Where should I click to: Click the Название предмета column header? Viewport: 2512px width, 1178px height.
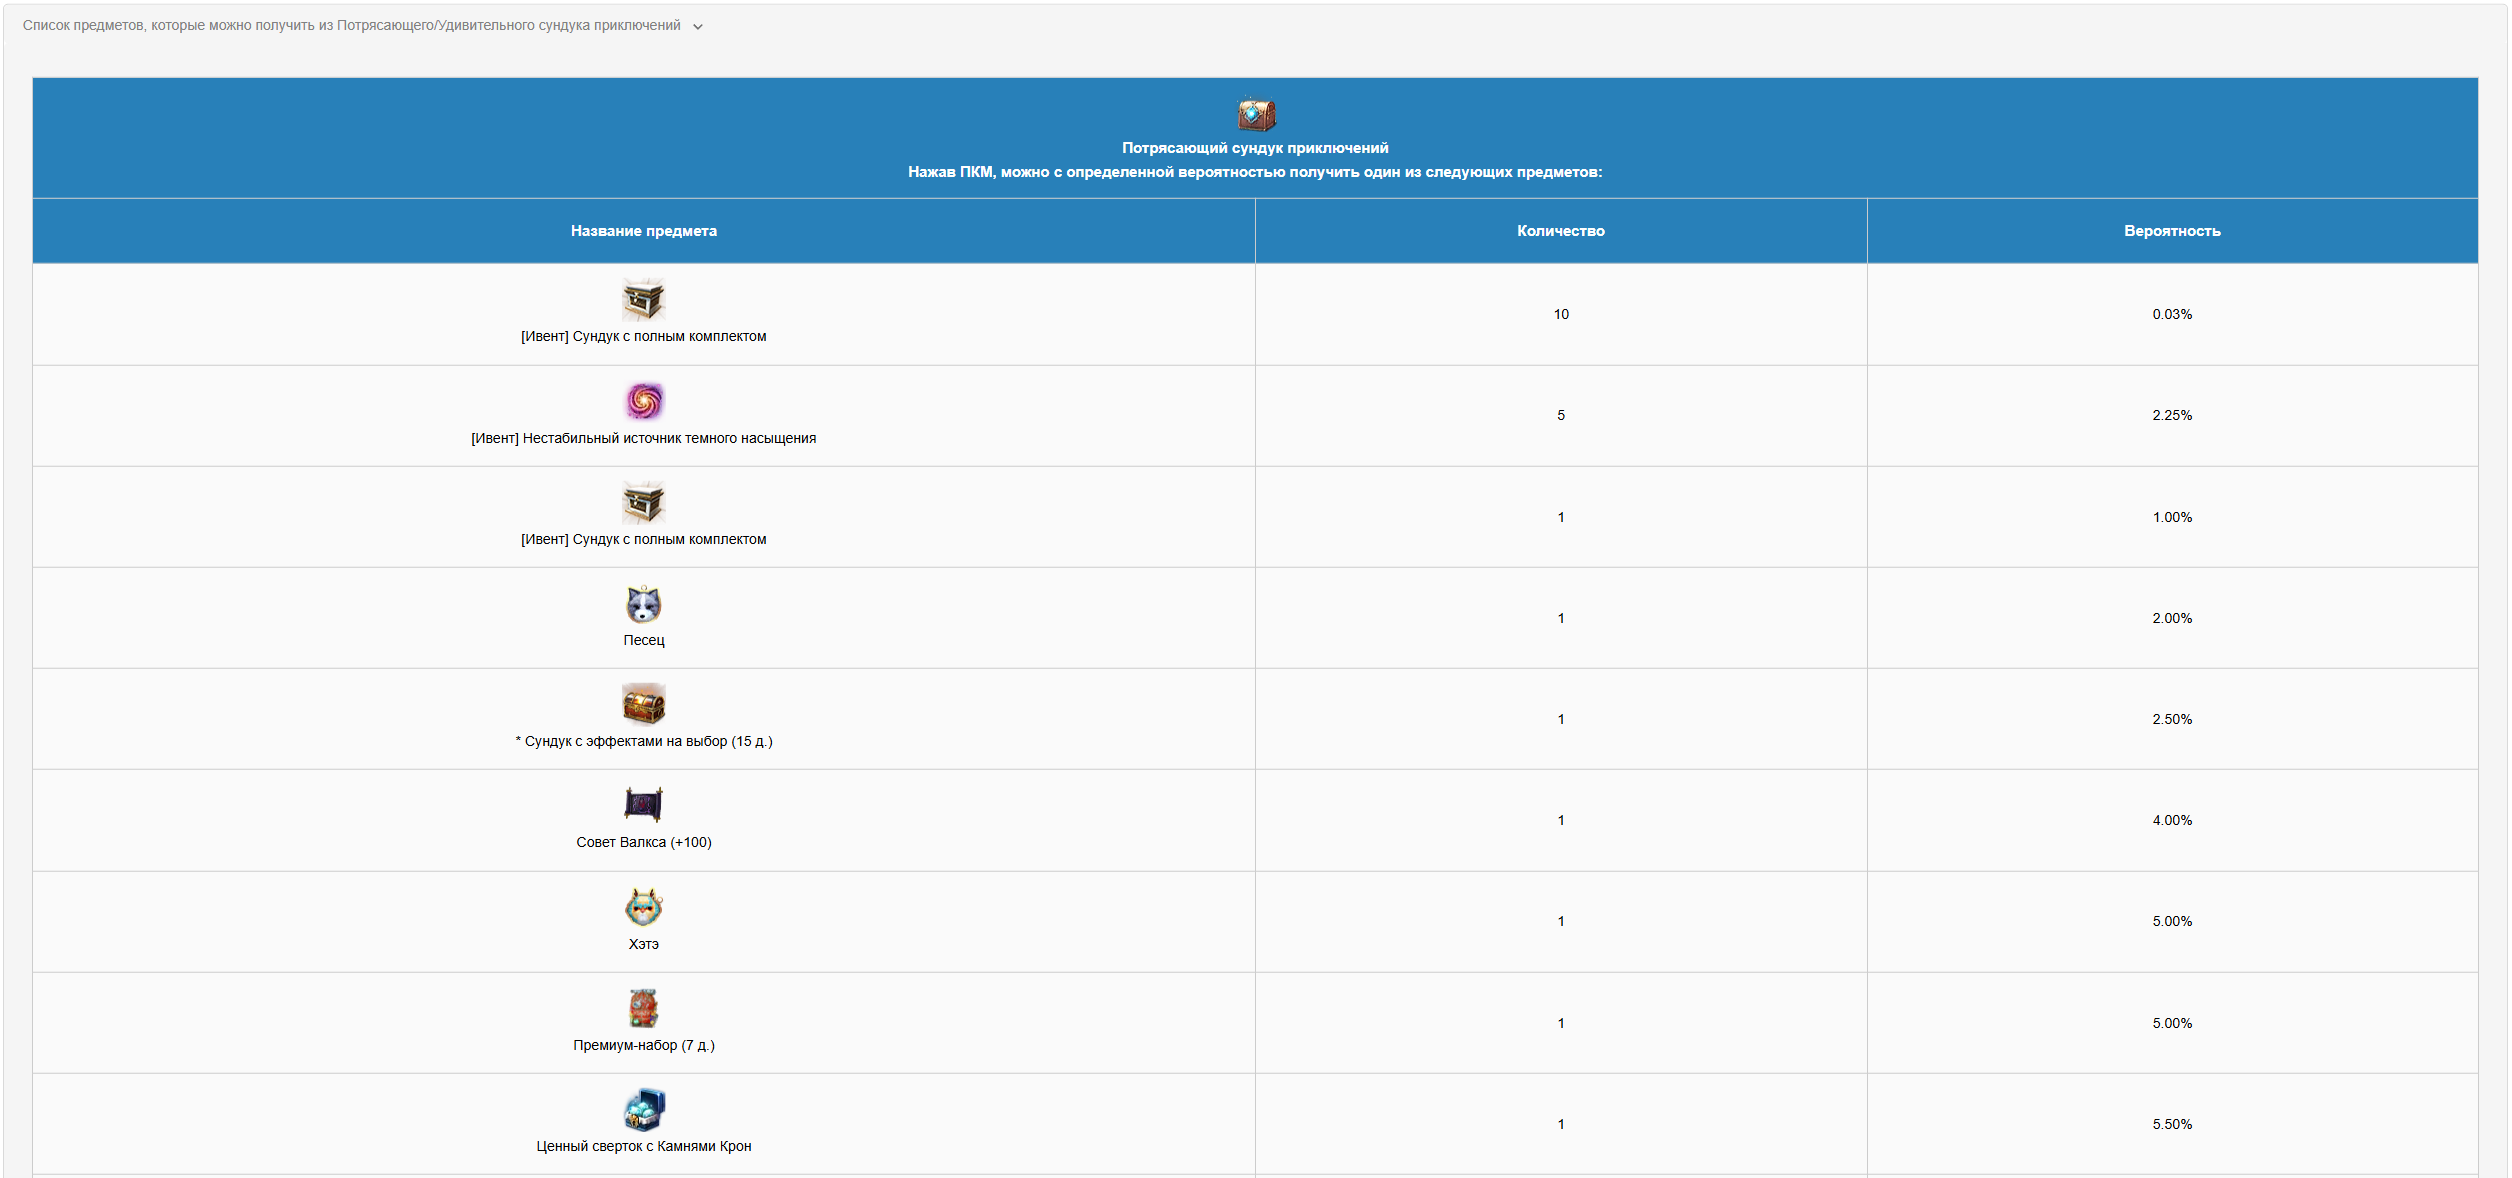(x=643, y=231)
